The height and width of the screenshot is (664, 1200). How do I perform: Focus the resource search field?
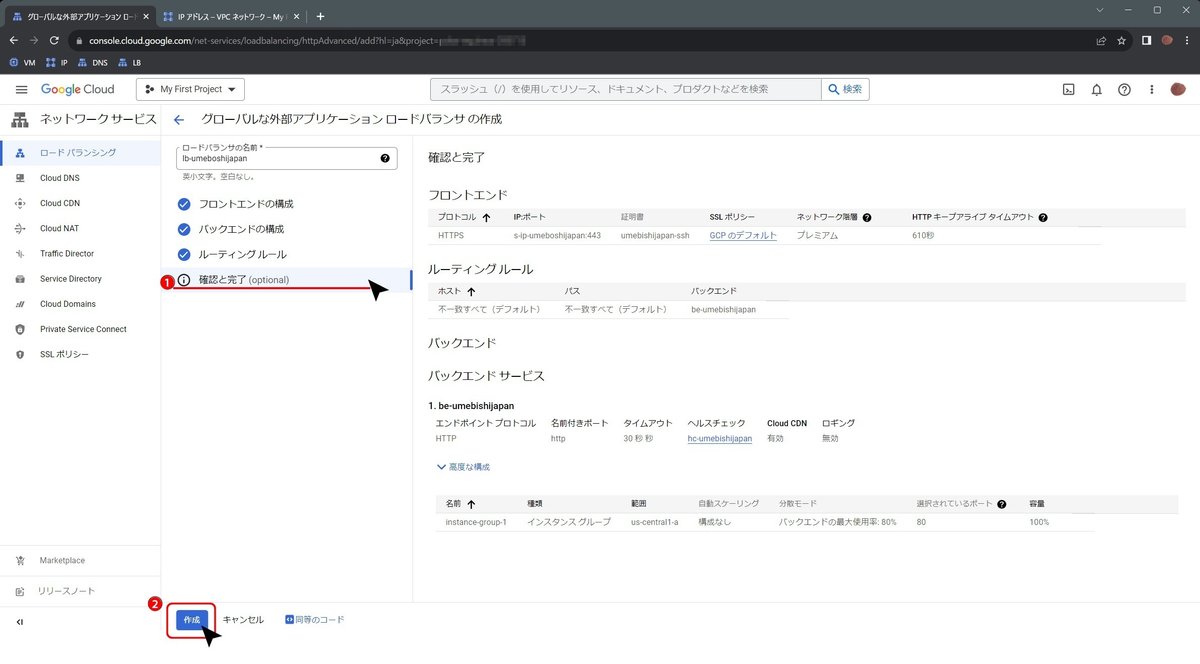[x=625, y=89]
